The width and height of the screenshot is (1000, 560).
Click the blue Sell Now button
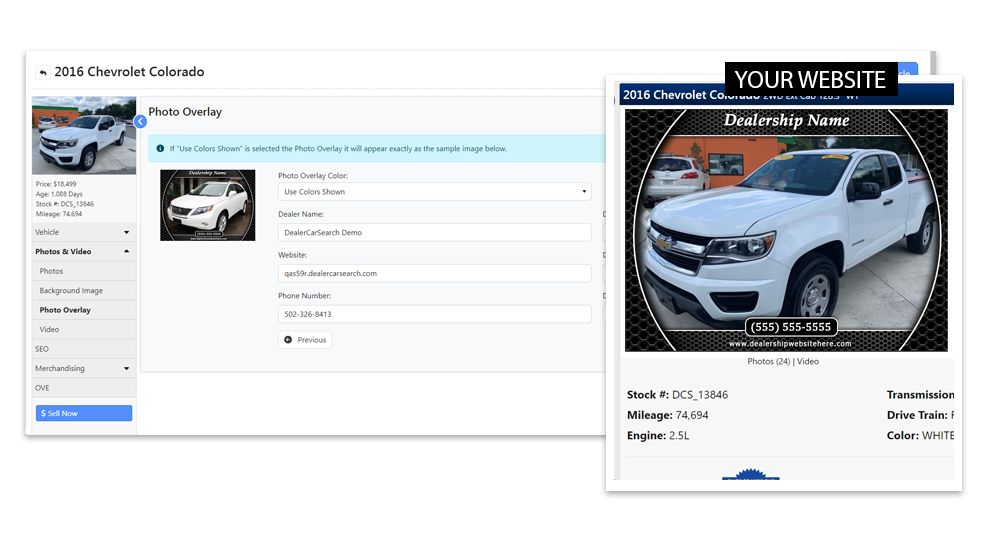click(84, 413)
